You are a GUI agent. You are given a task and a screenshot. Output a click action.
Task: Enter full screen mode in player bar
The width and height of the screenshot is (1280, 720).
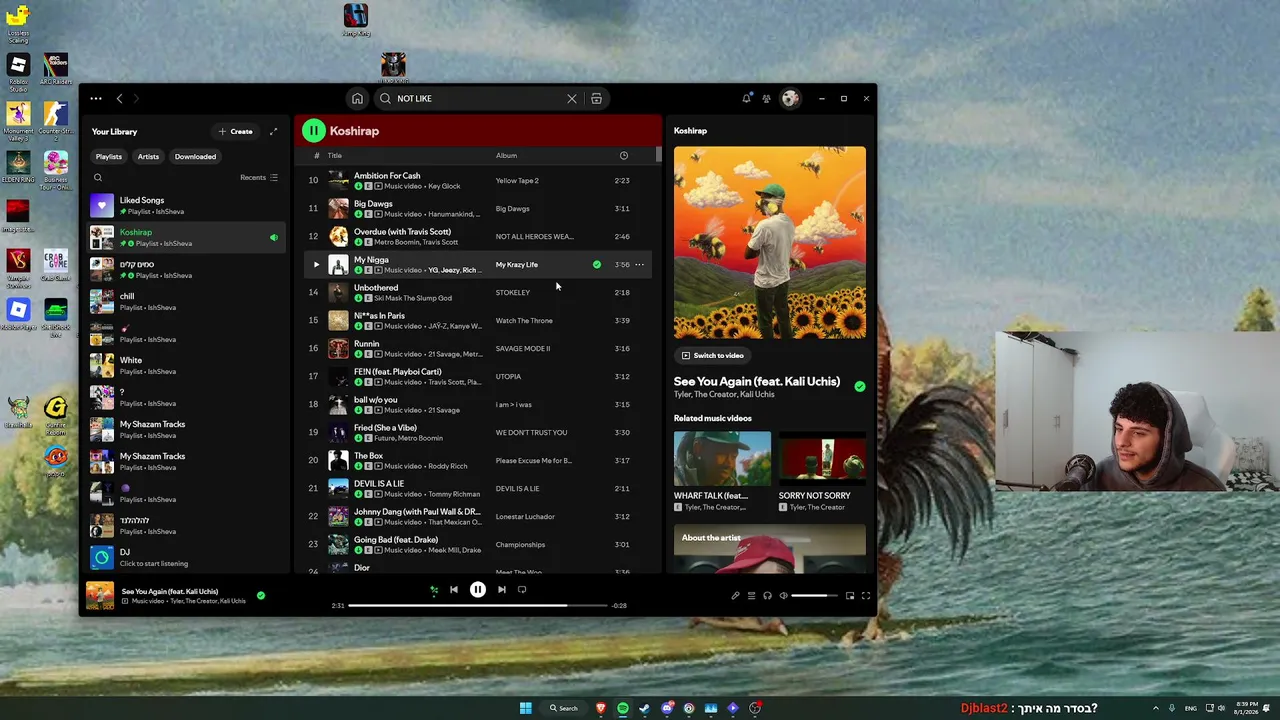(x=866, y=596)
